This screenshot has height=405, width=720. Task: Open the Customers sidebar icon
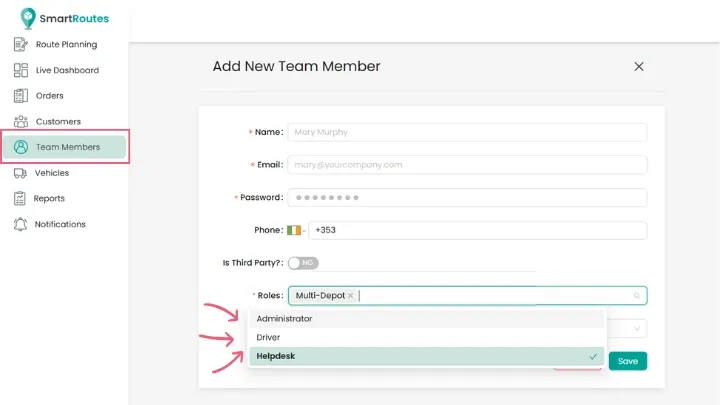(20, 121)
